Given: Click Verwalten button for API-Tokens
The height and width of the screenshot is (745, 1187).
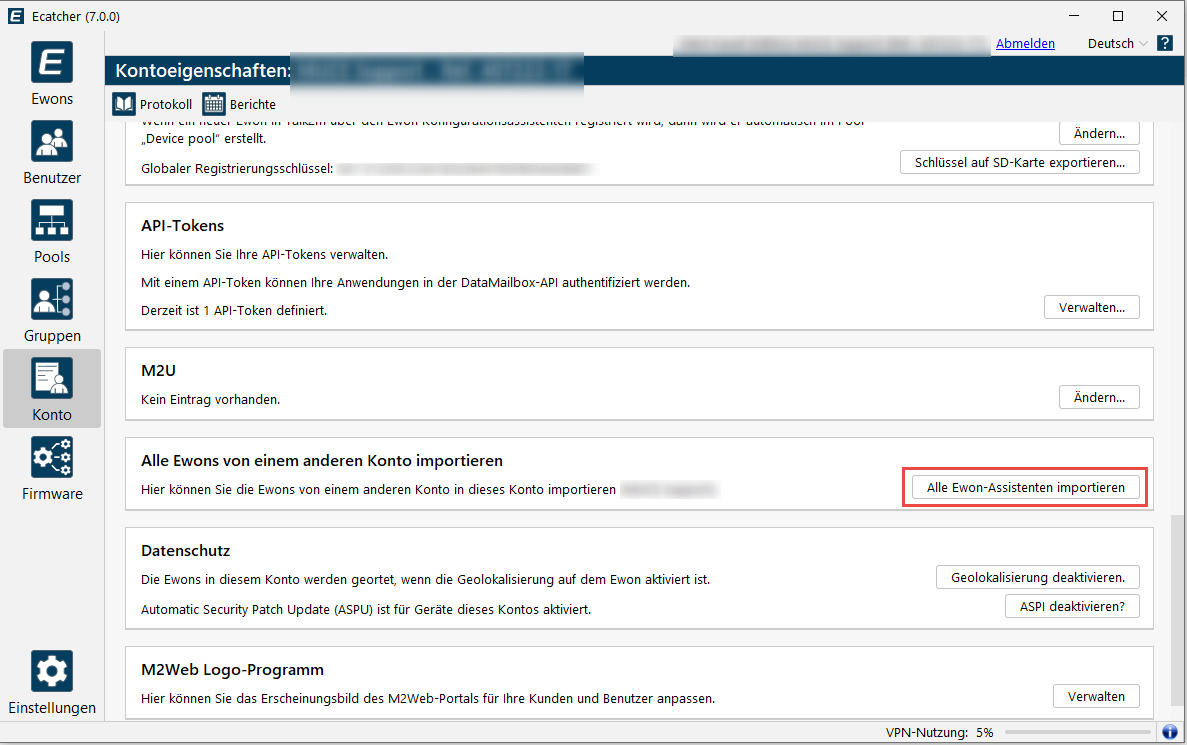Looking at the screenshot, I should pyautogui.click(x=1091, y=308).
